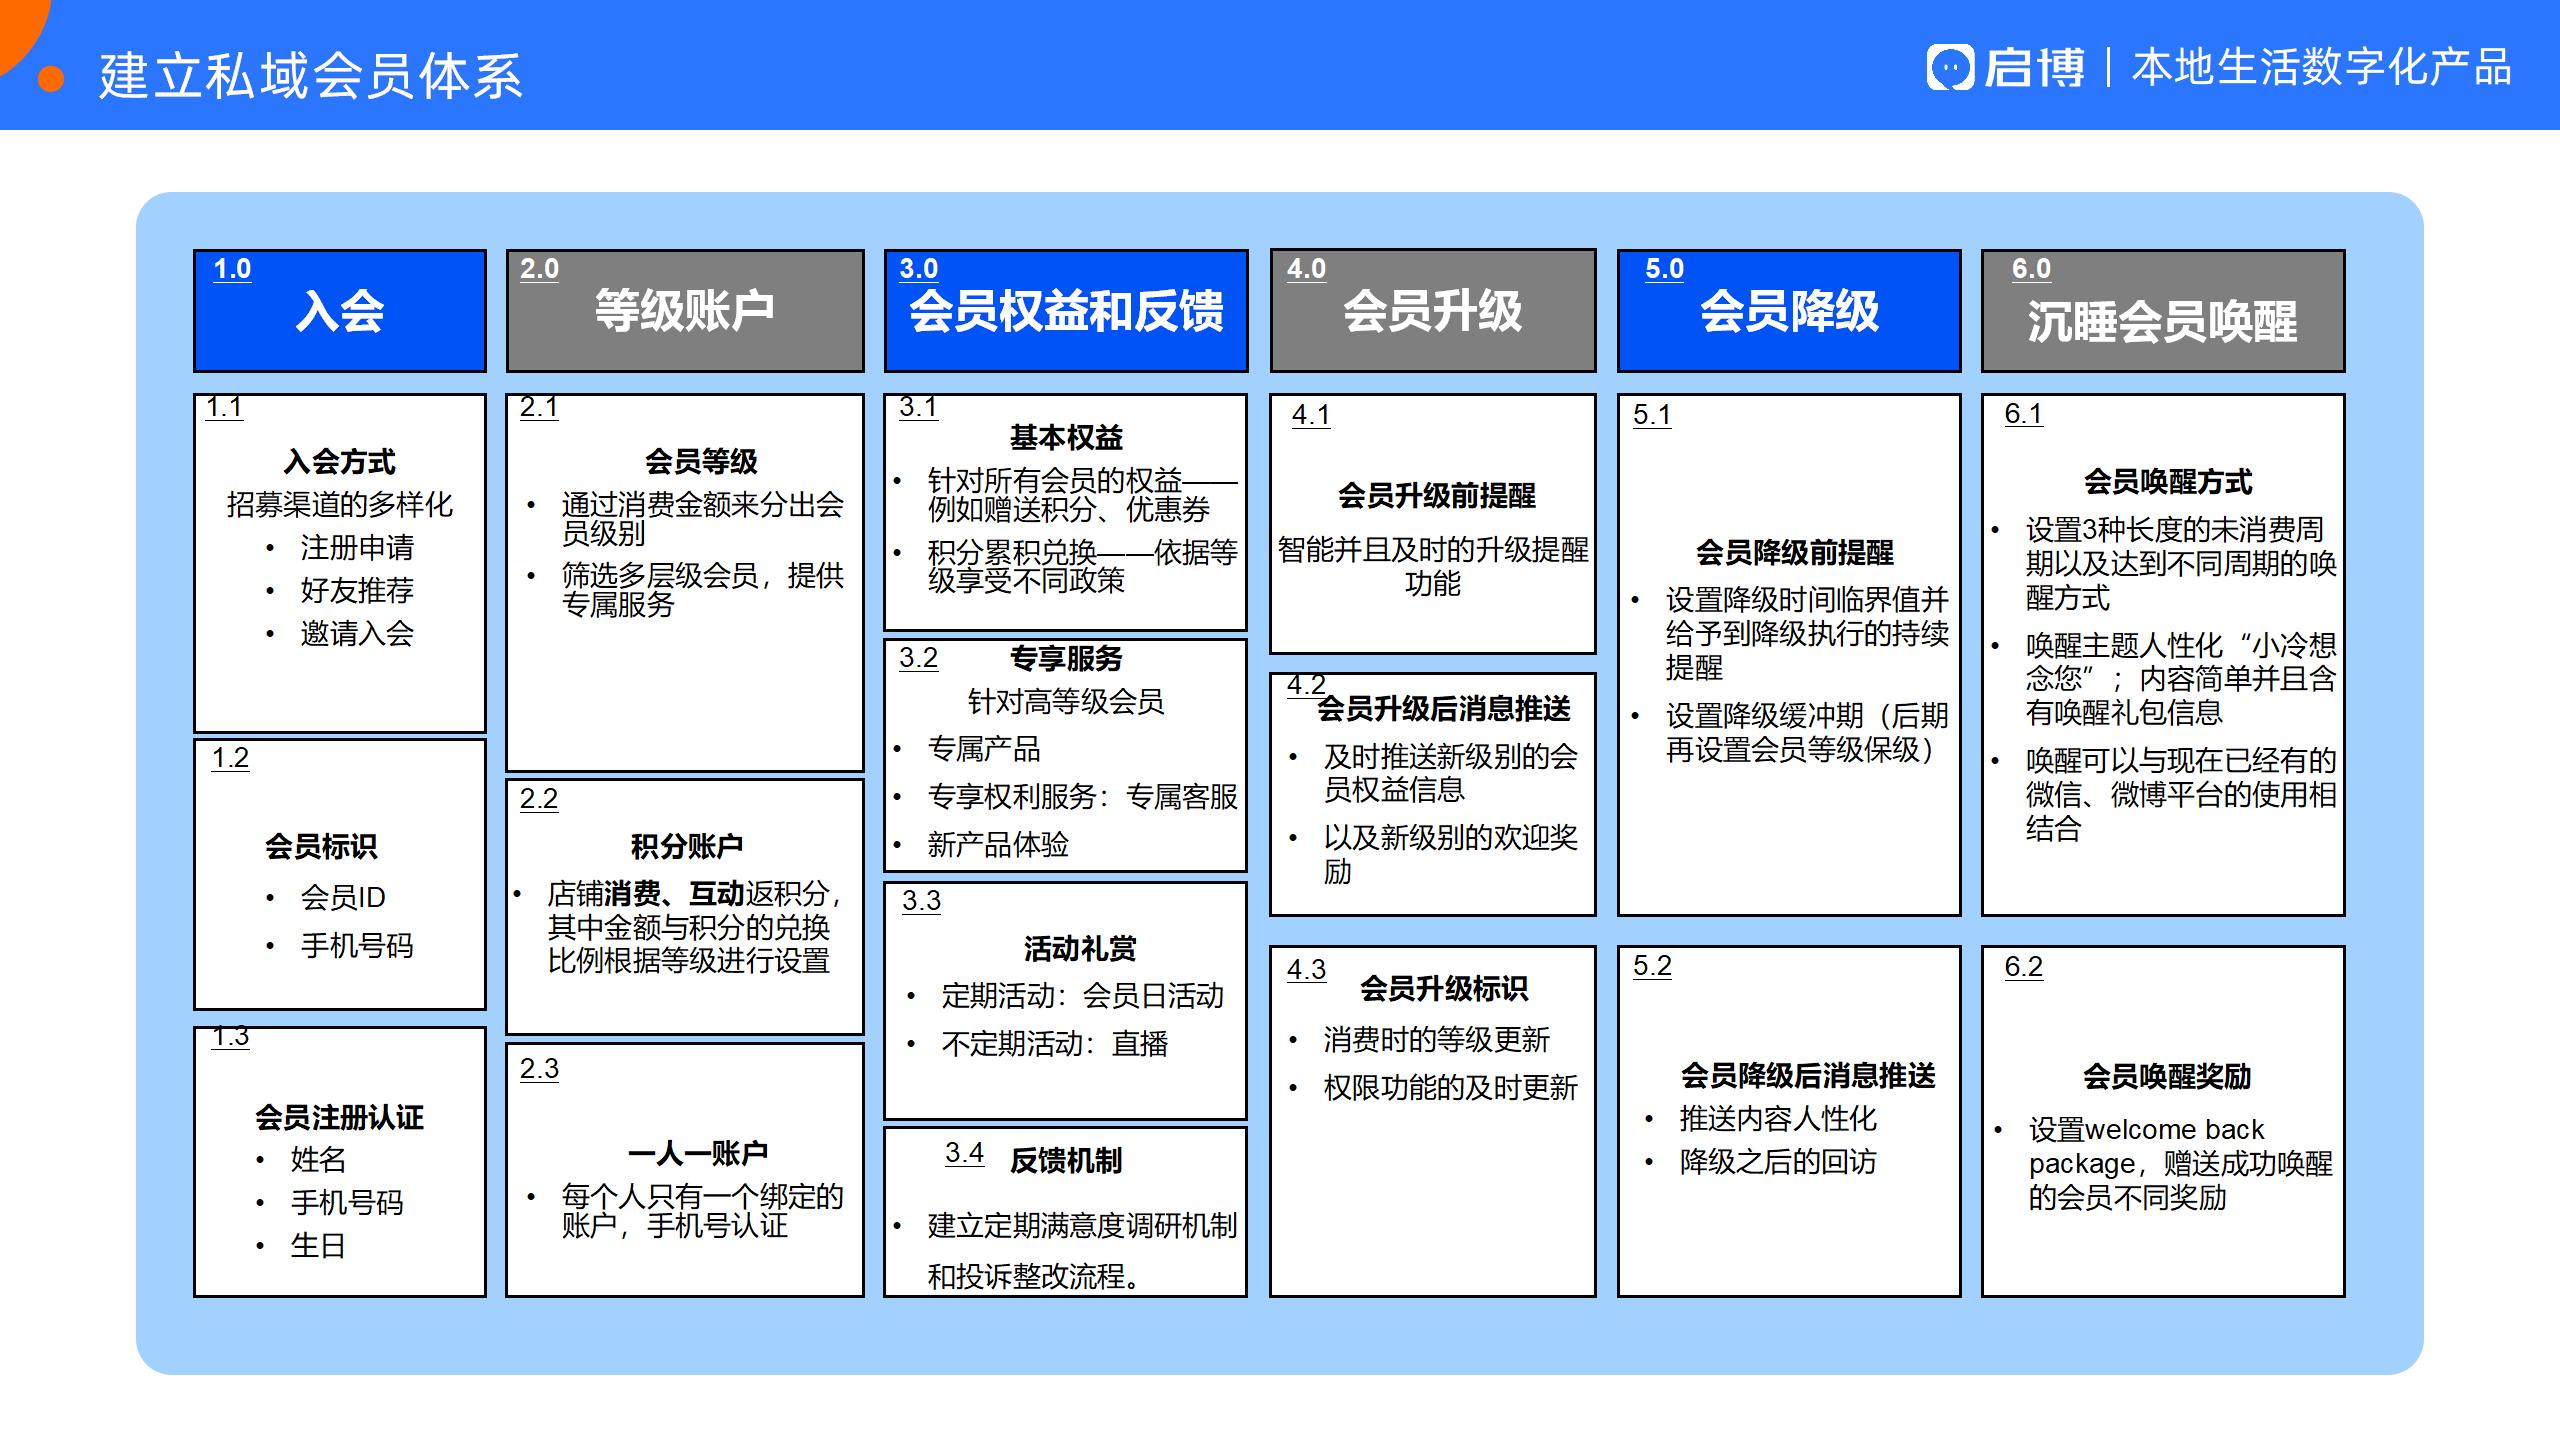Click the 4.3 会员升级标识 card

1432,1120
